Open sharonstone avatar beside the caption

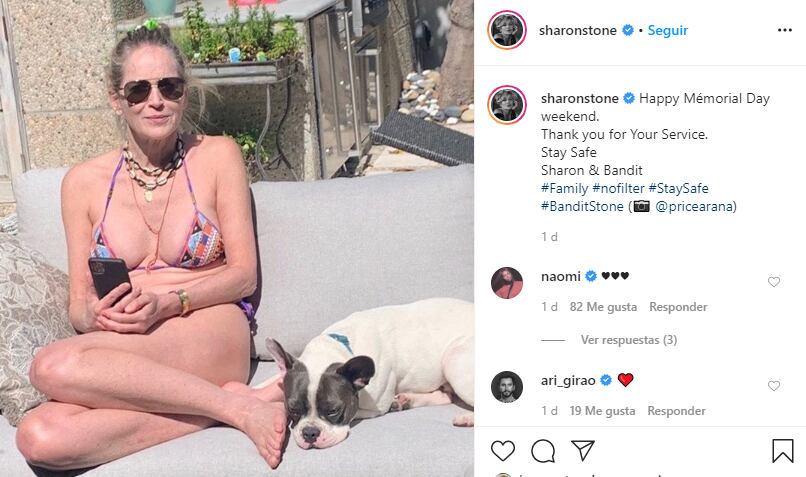[x=507, y=105]
